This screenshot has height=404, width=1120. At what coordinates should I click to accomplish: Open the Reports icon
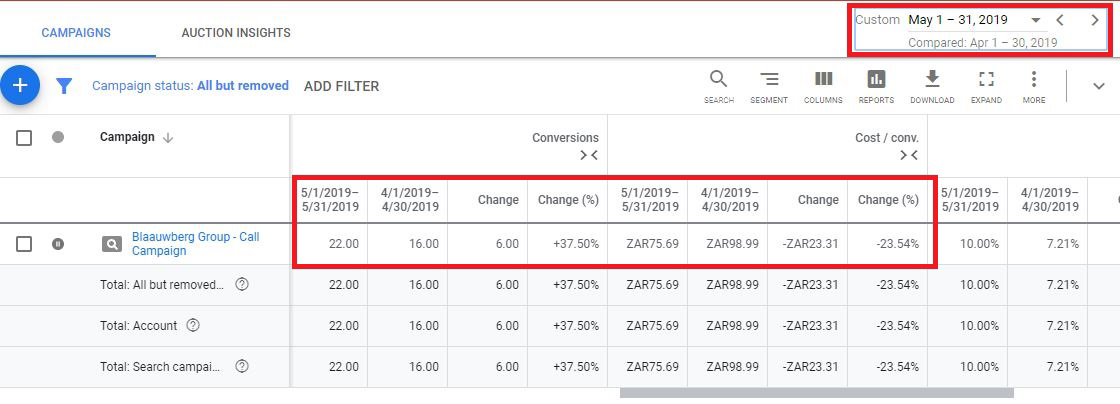[876, 80]
